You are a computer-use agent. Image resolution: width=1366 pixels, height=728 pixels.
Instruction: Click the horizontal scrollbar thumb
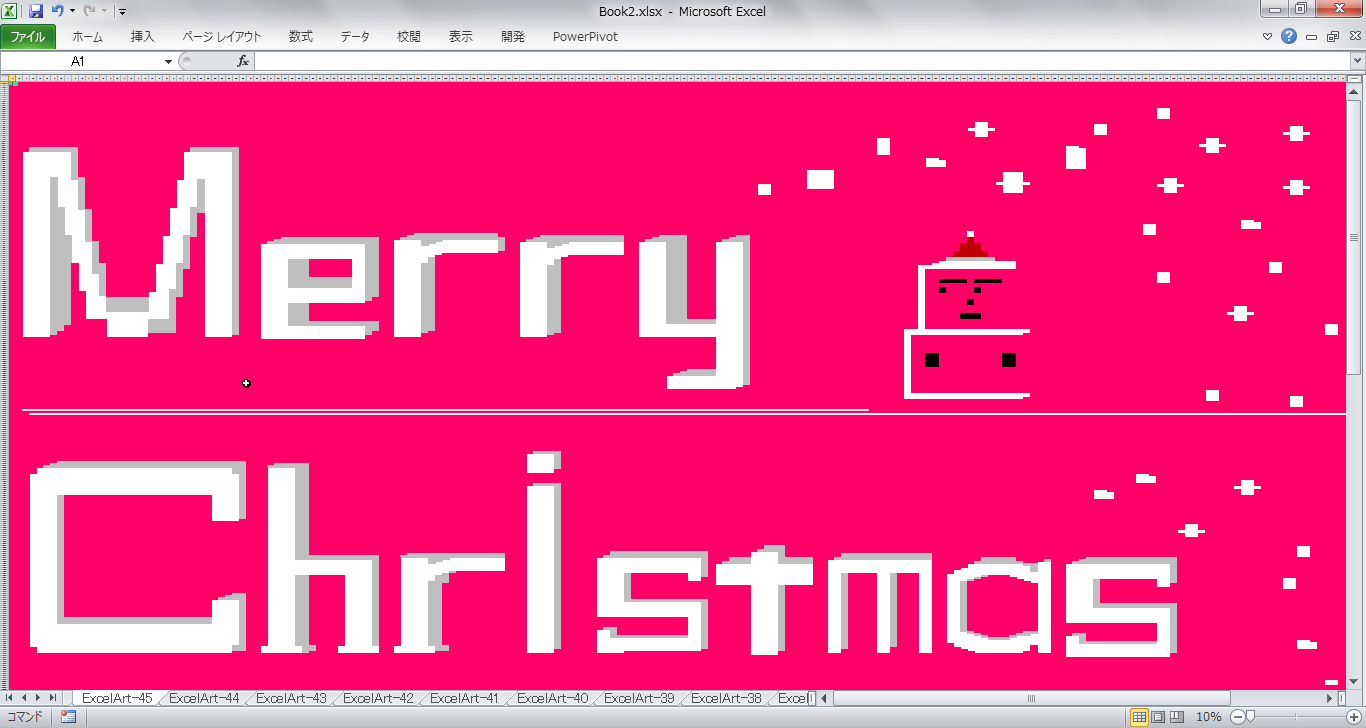tap(1030, 698)
